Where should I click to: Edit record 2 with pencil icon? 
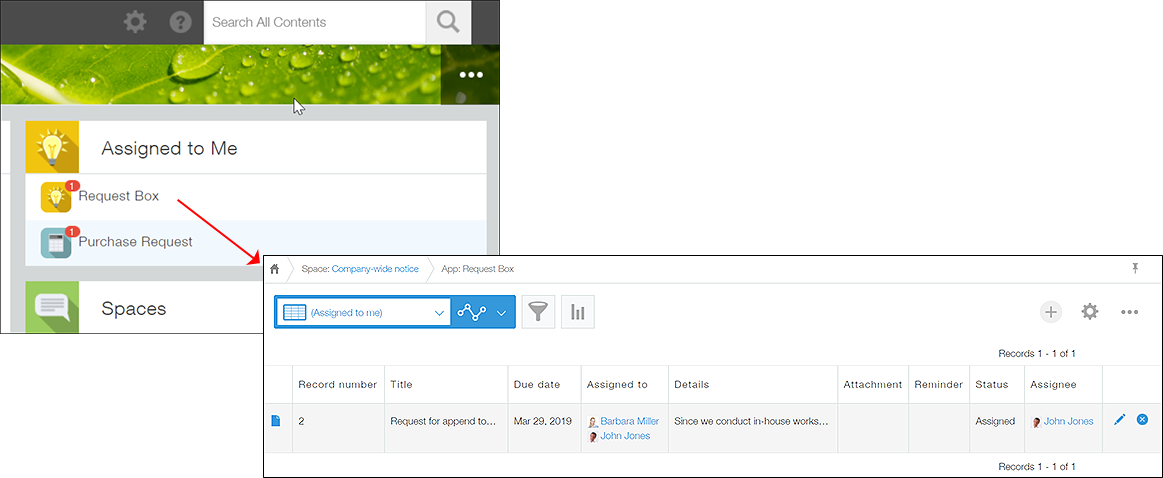tap(1119, 420)
